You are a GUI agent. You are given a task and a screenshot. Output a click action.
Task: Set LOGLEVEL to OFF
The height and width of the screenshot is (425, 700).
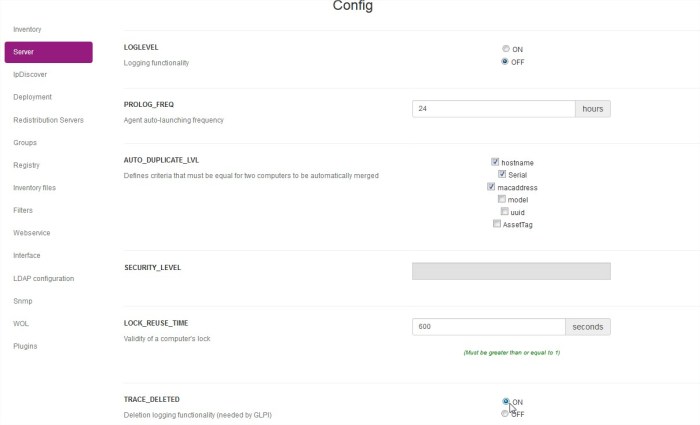pyautogui.click(x=506, y=61)
